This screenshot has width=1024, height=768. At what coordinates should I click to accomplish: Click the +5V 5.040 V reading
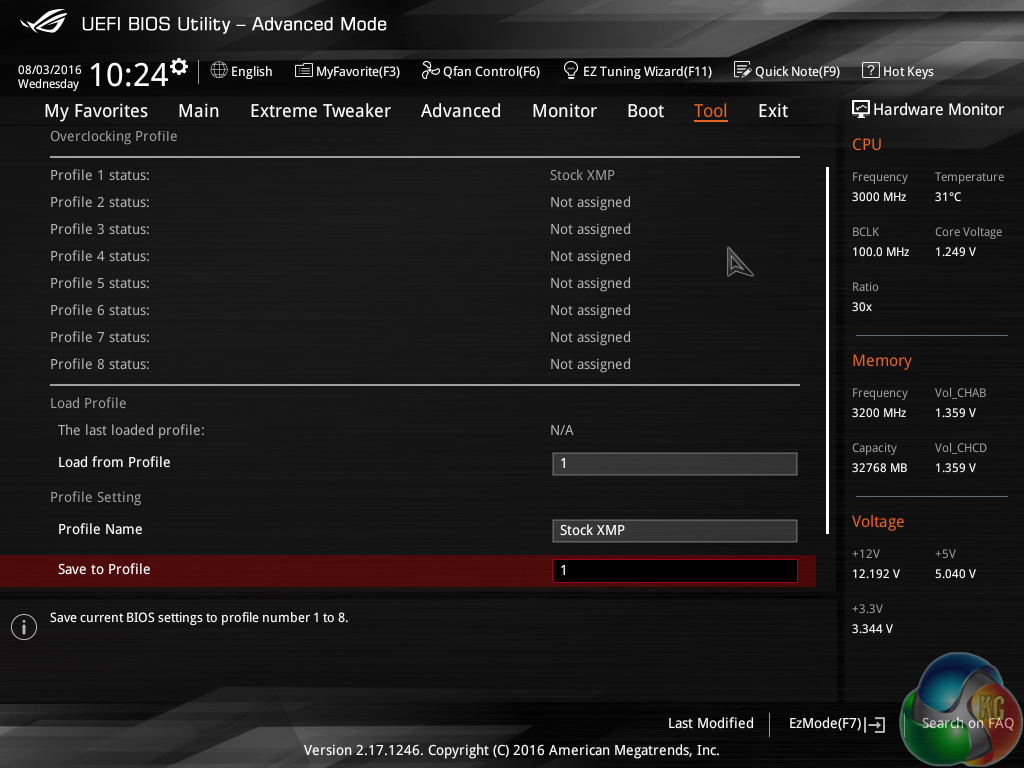click(955, 573)
